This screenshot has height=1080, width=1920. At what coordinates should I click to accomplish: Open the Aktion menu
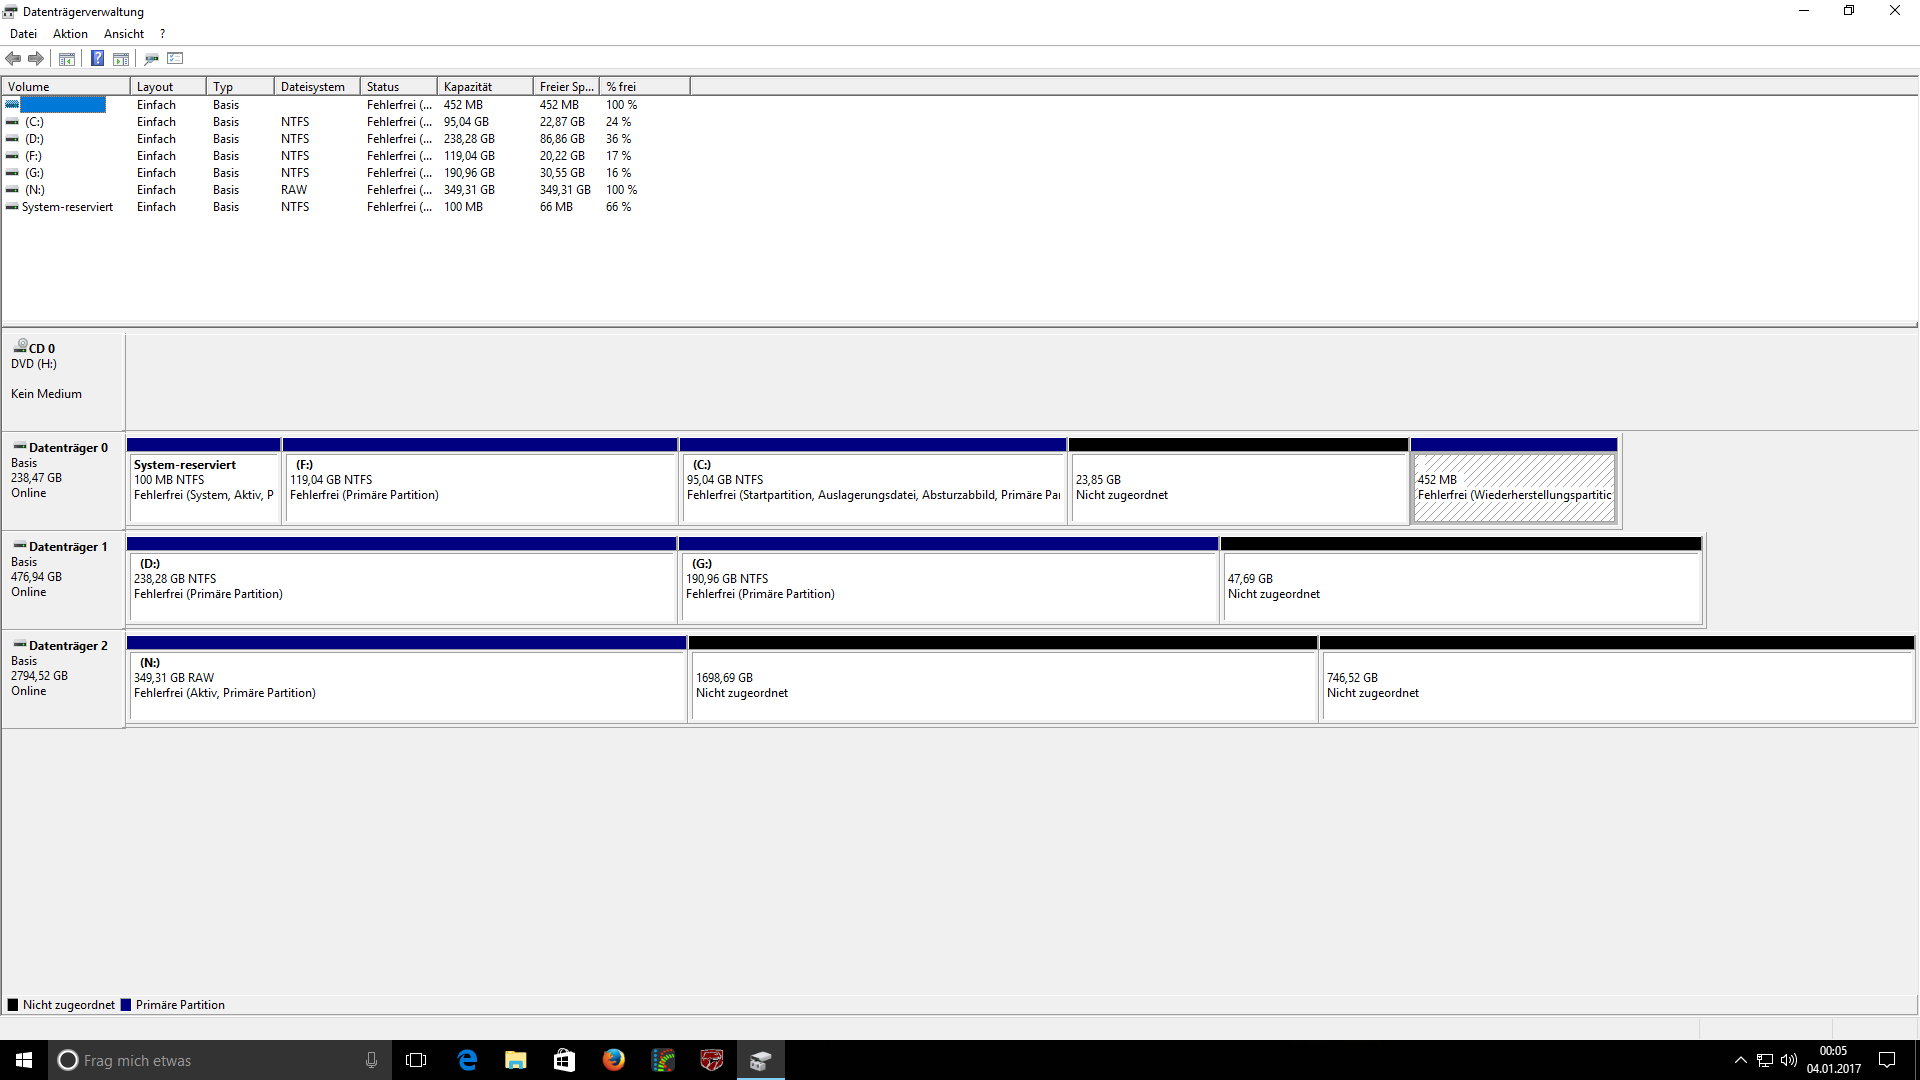70,33
